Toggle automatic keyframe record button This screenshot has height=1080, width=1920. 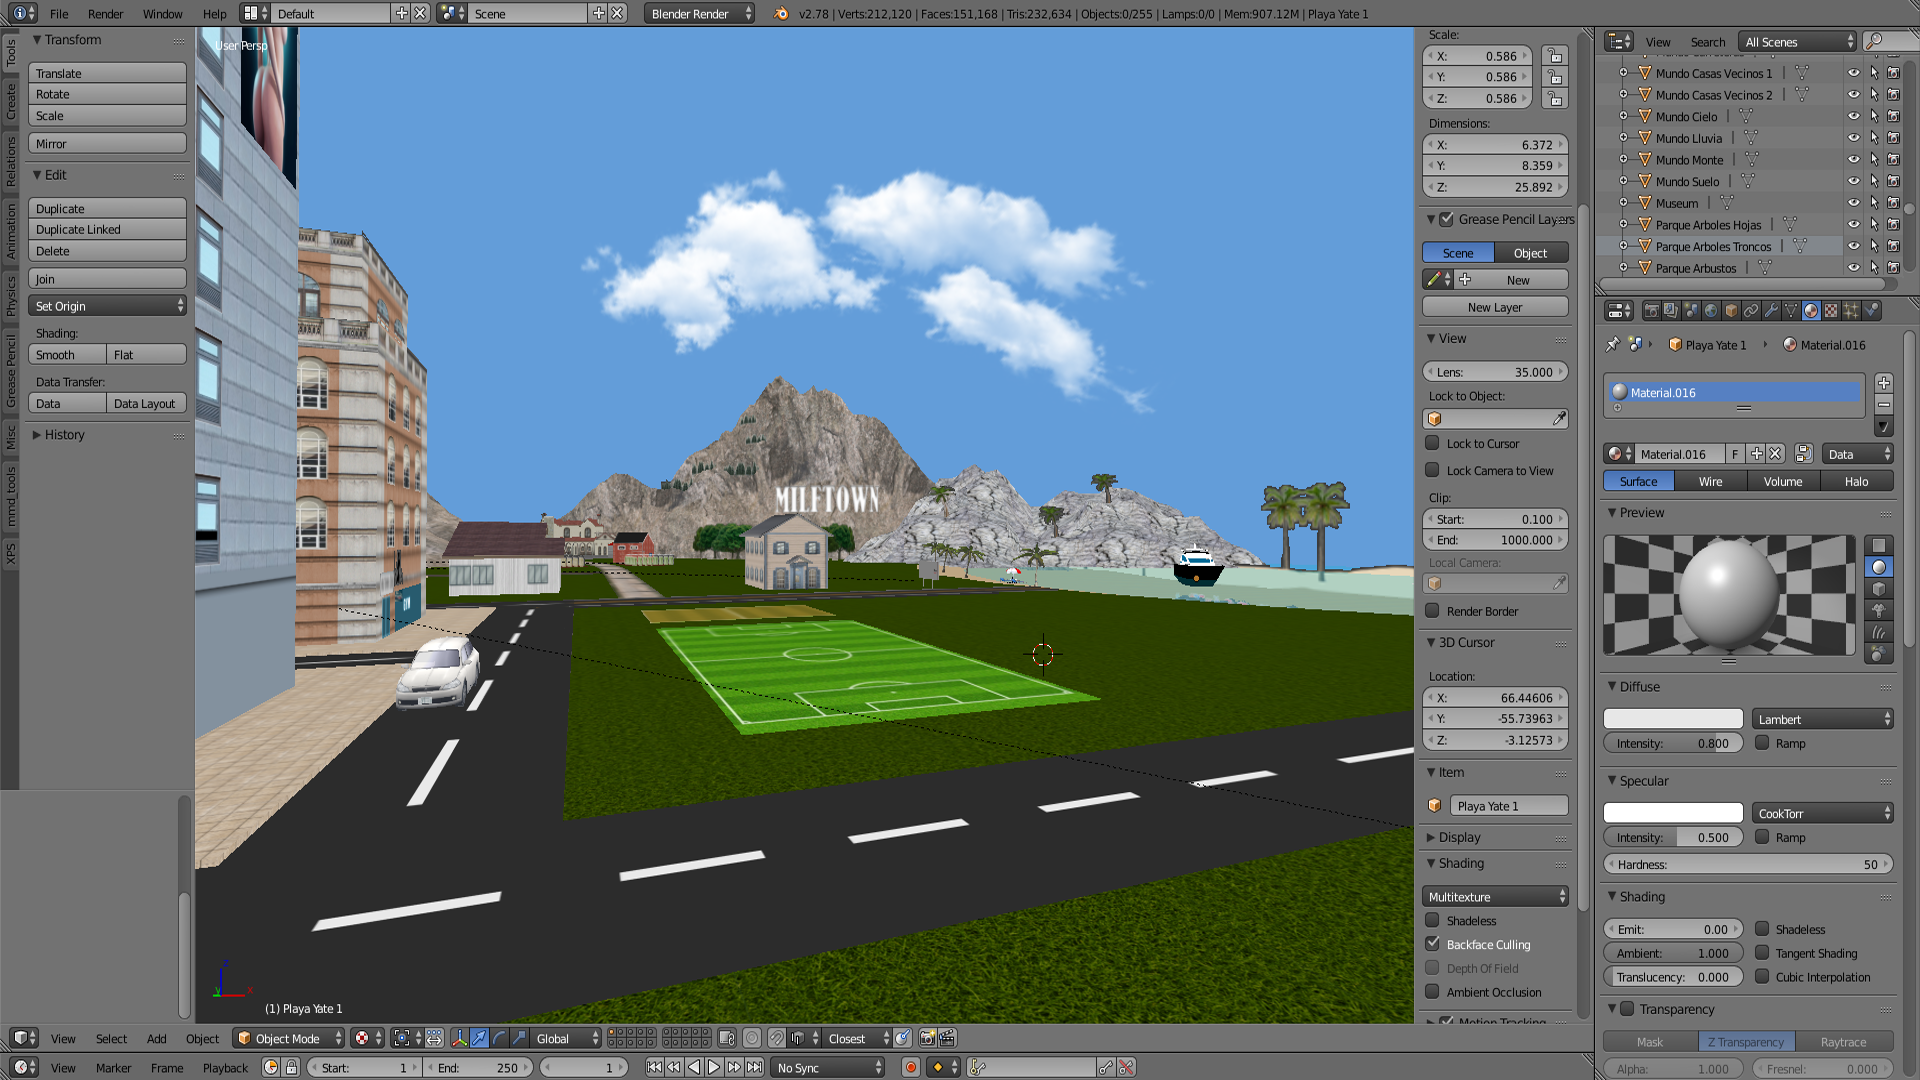(910, 1068)
